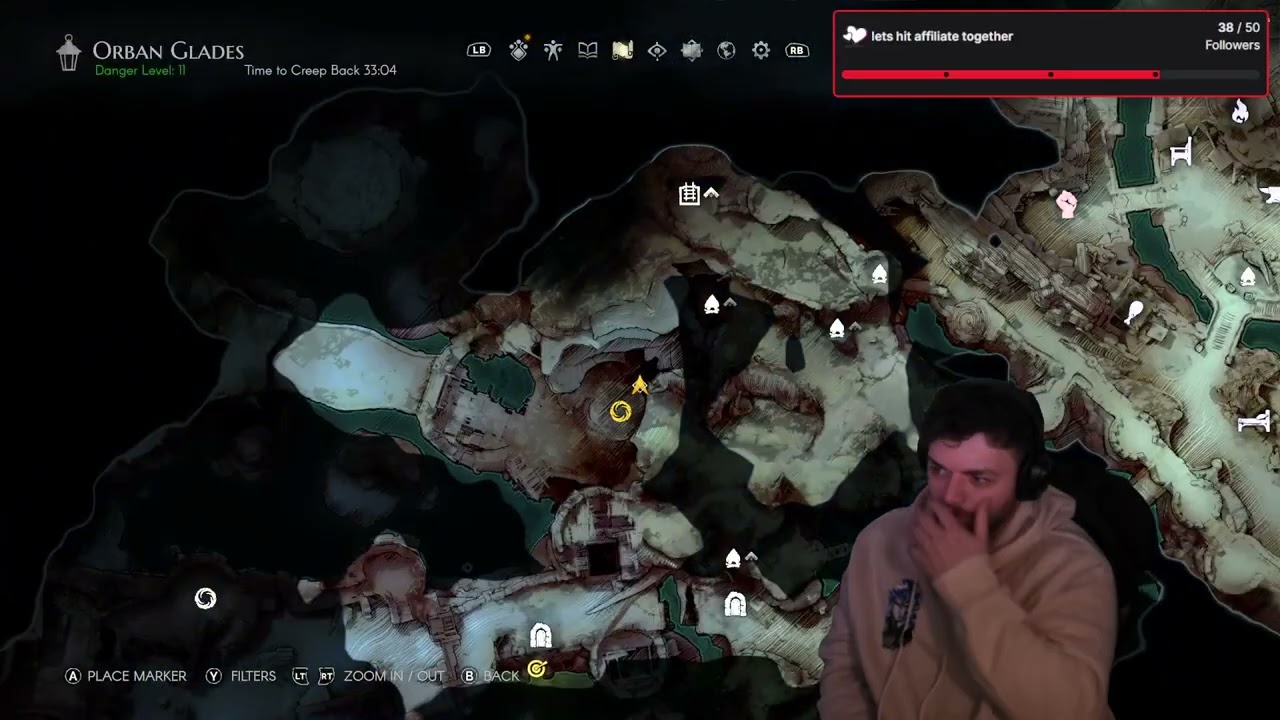Image resolution: width=1280 pixels, height=720 pixels.
Task: Open the map Filters prompt
Action: tap(241, 676)
